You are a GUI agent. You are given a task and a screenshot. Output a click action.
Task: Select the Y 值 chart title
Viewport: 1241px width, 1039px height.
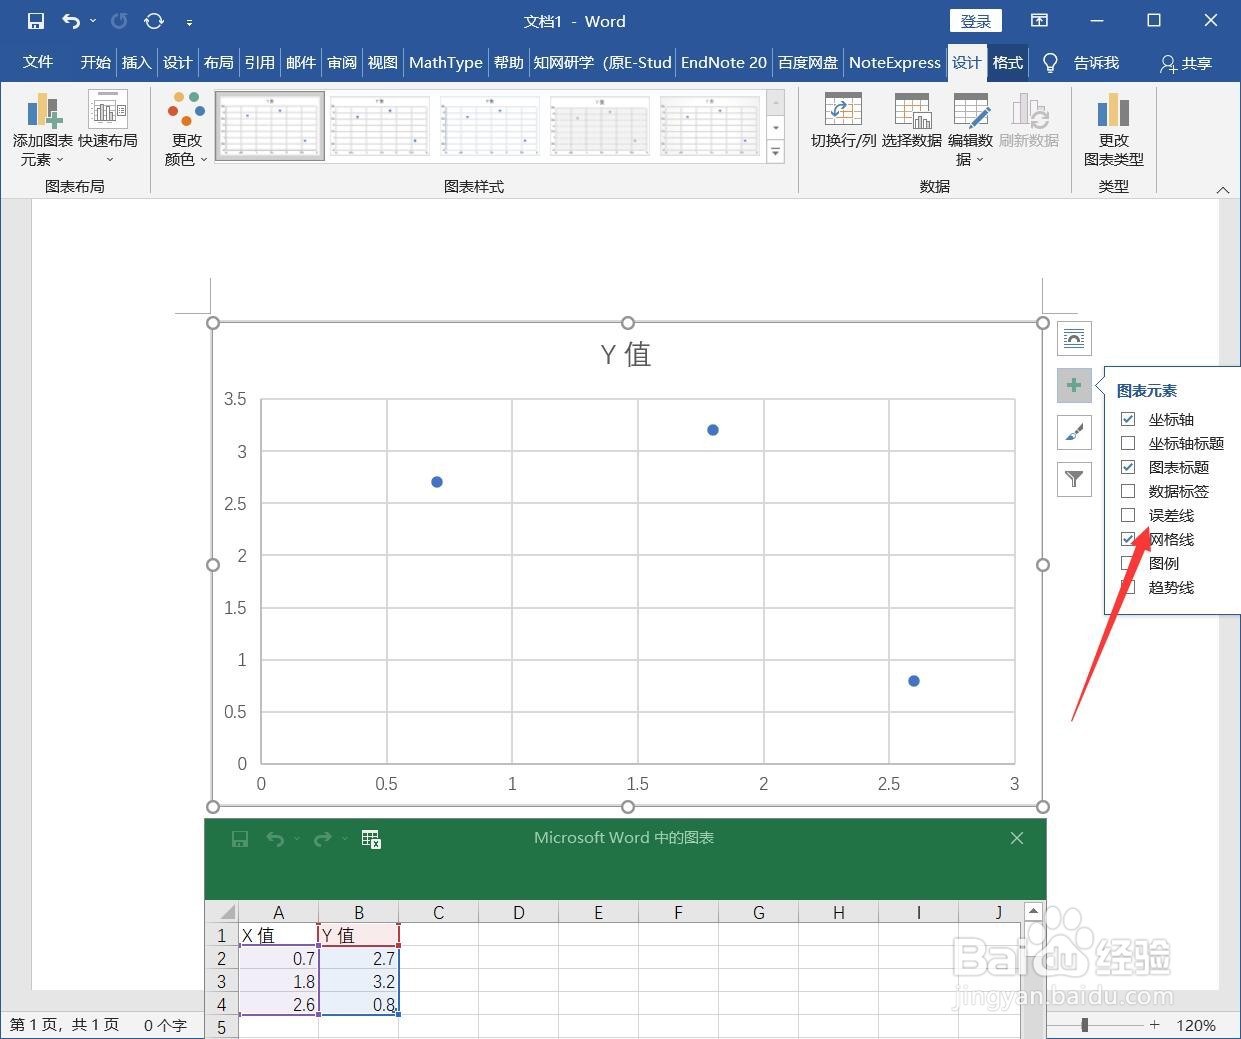tap(626, 354)
